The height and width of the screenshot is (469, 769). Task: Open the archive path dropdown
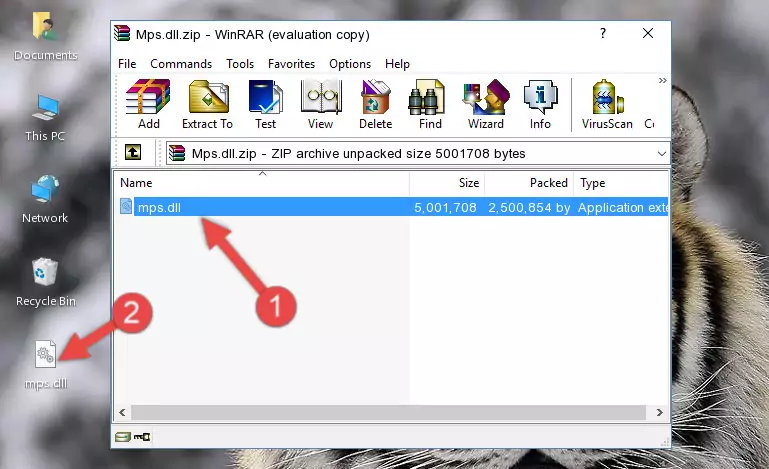662,154
